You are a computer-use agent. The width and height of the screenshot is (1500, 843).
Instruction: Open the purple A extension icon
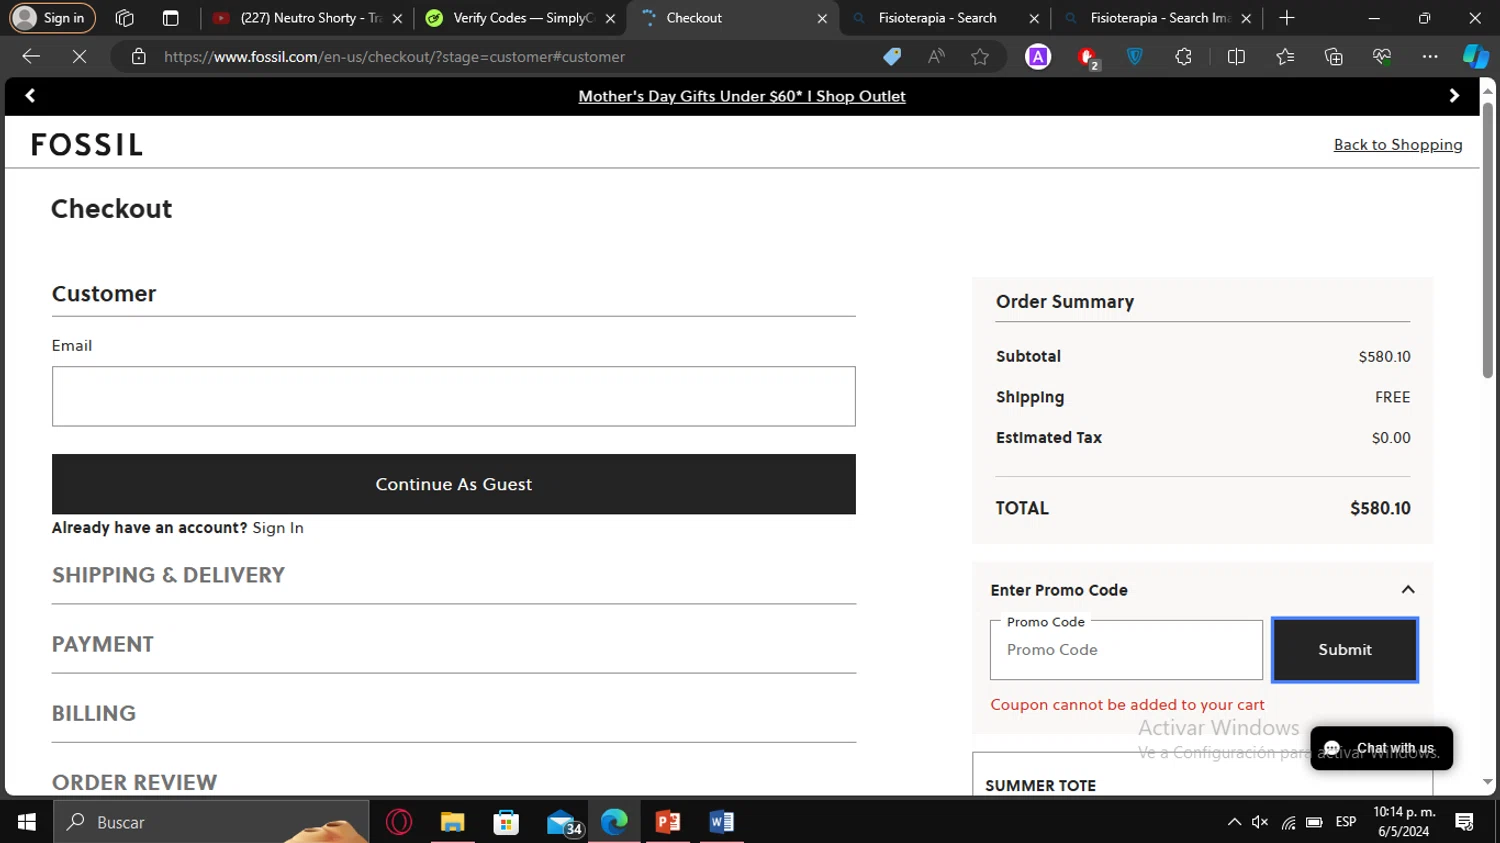tap(1038, 57)
